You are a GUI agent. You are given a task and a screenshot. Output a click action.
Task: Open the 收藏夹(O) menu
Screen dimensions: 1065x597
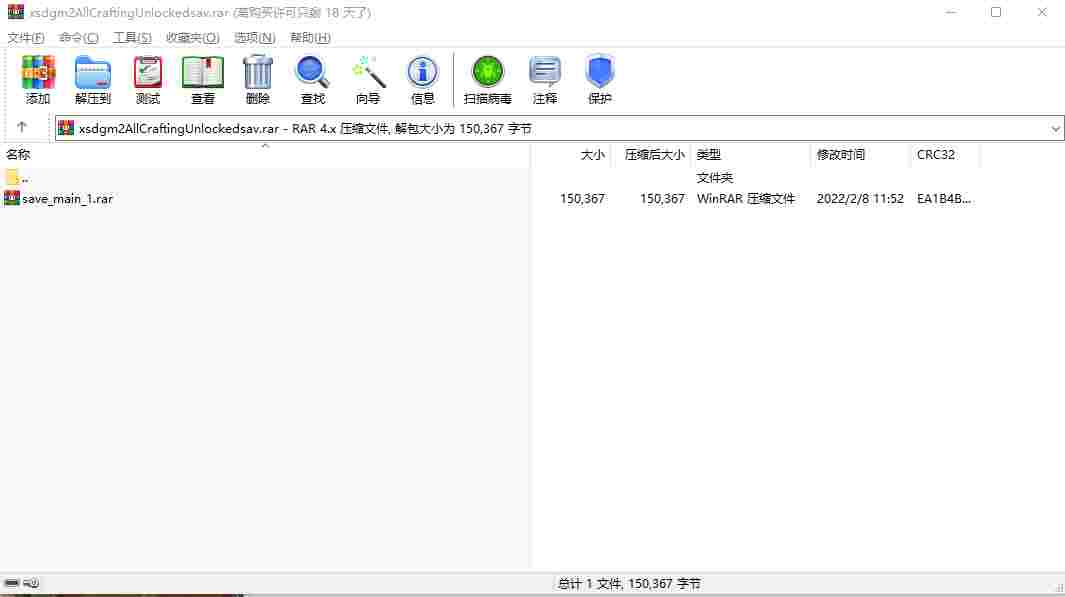pyautogui.click(x=193, y=37)
